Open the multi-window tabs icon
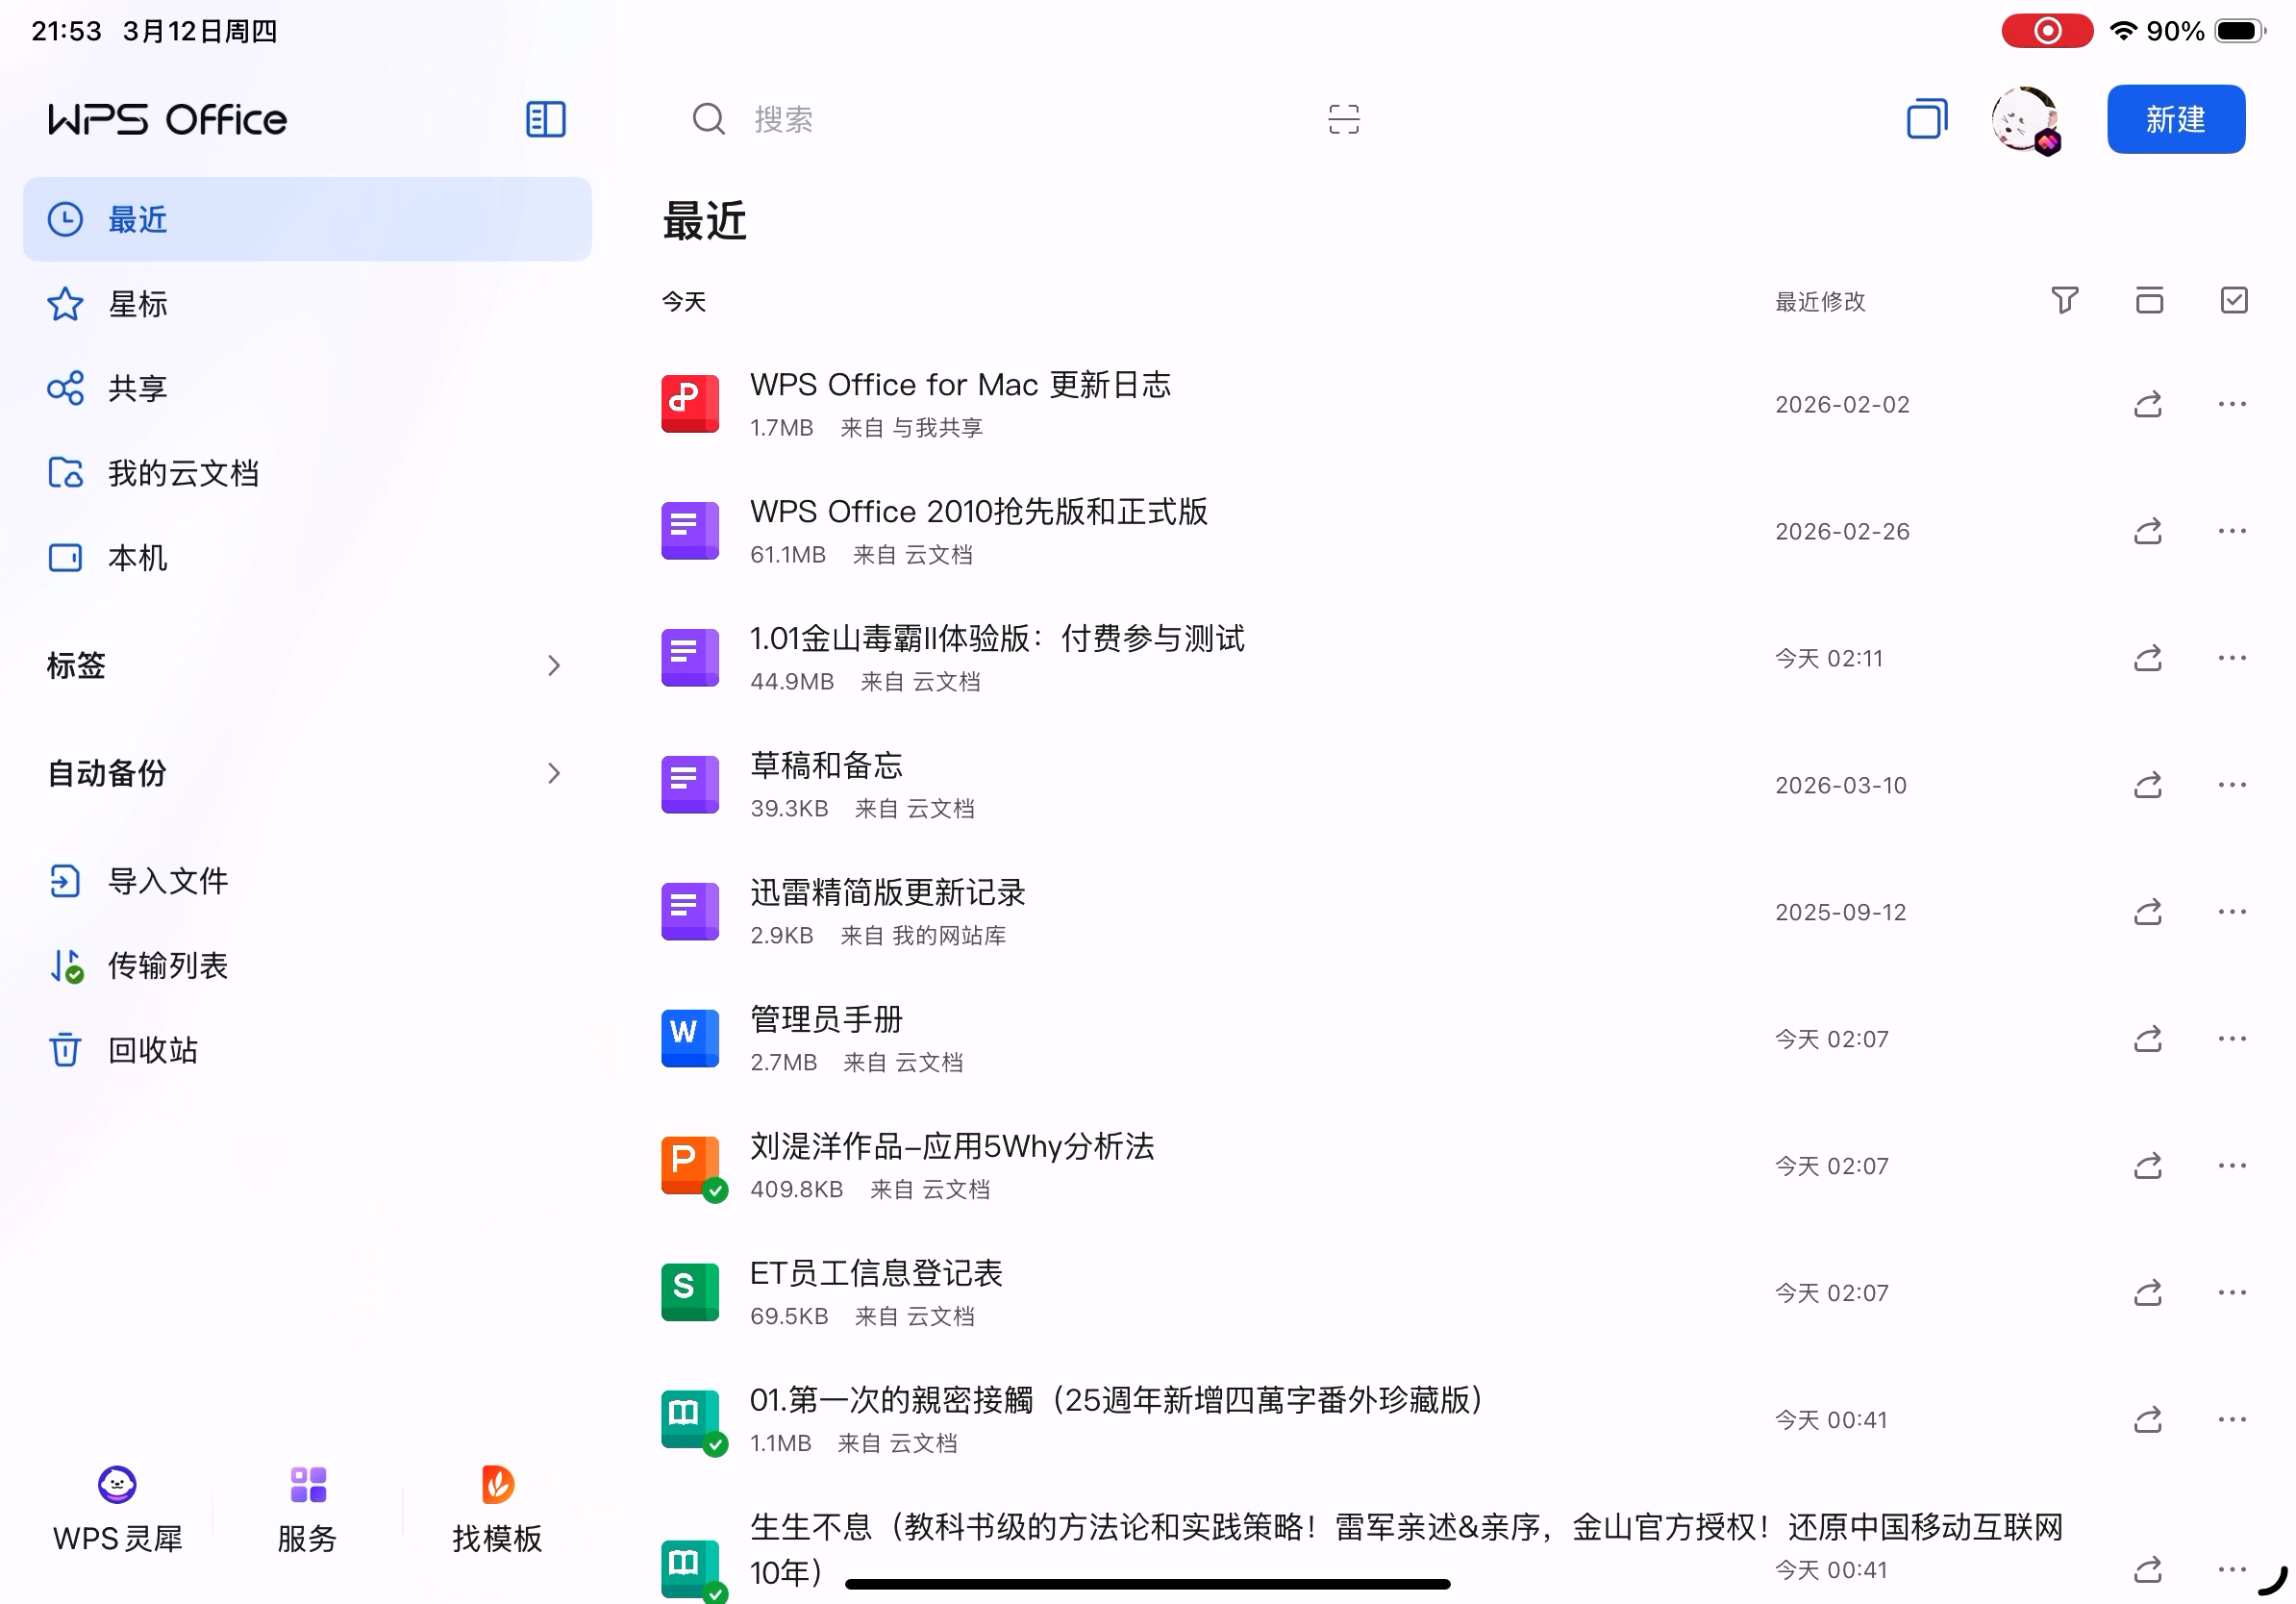The width and height of the screenshot is (2296, 1604). tap(1926, 120)
